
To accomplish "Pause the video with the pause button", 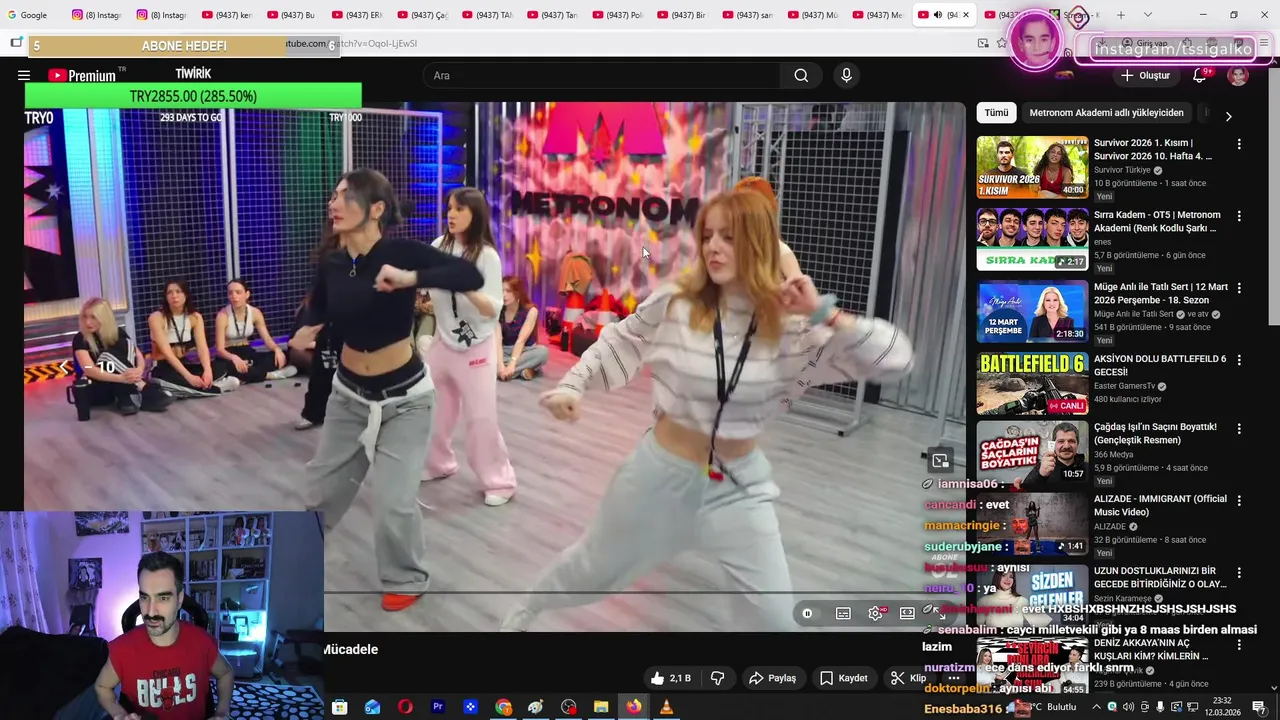I will click(807, 613).
